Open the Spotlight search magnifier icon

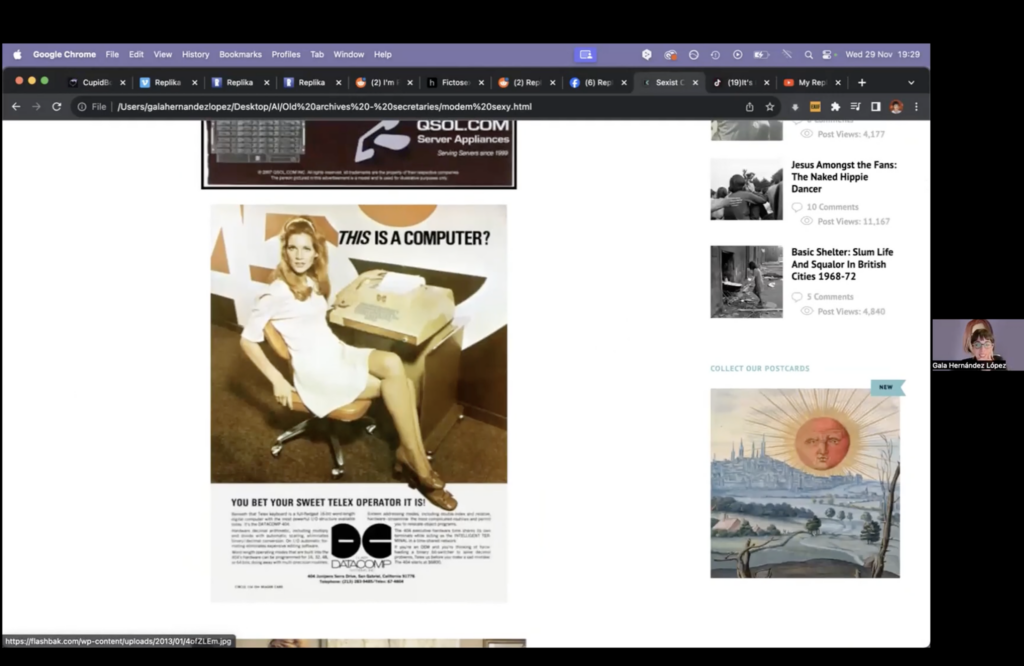point(808,55)
